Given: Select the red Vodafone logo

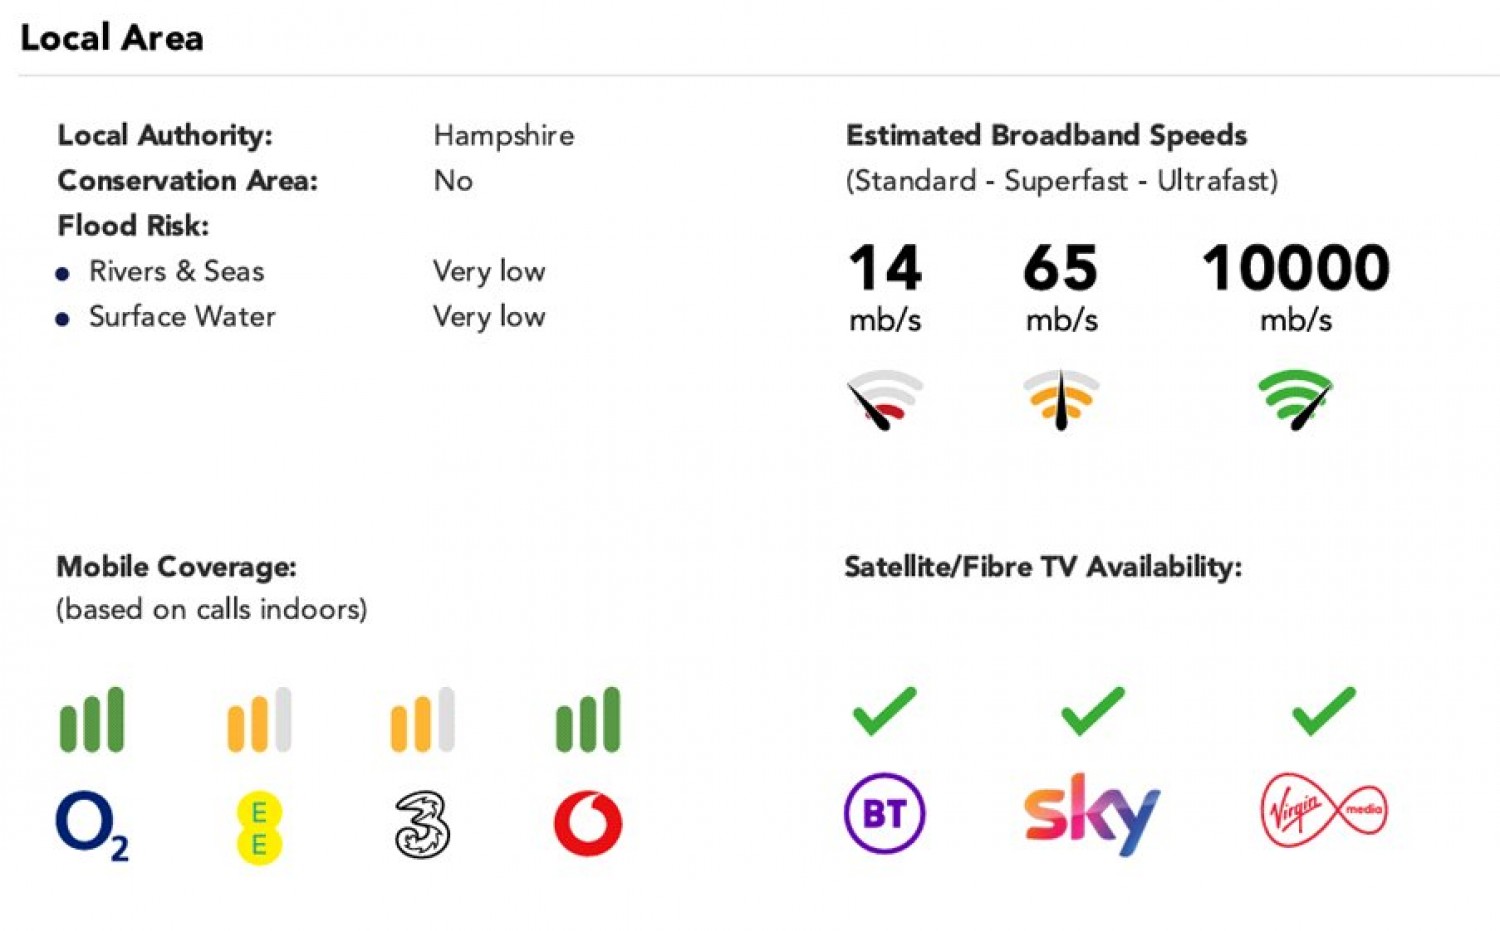Looking at the screenshot, I should pyautogui.click(x=588, y=824).
